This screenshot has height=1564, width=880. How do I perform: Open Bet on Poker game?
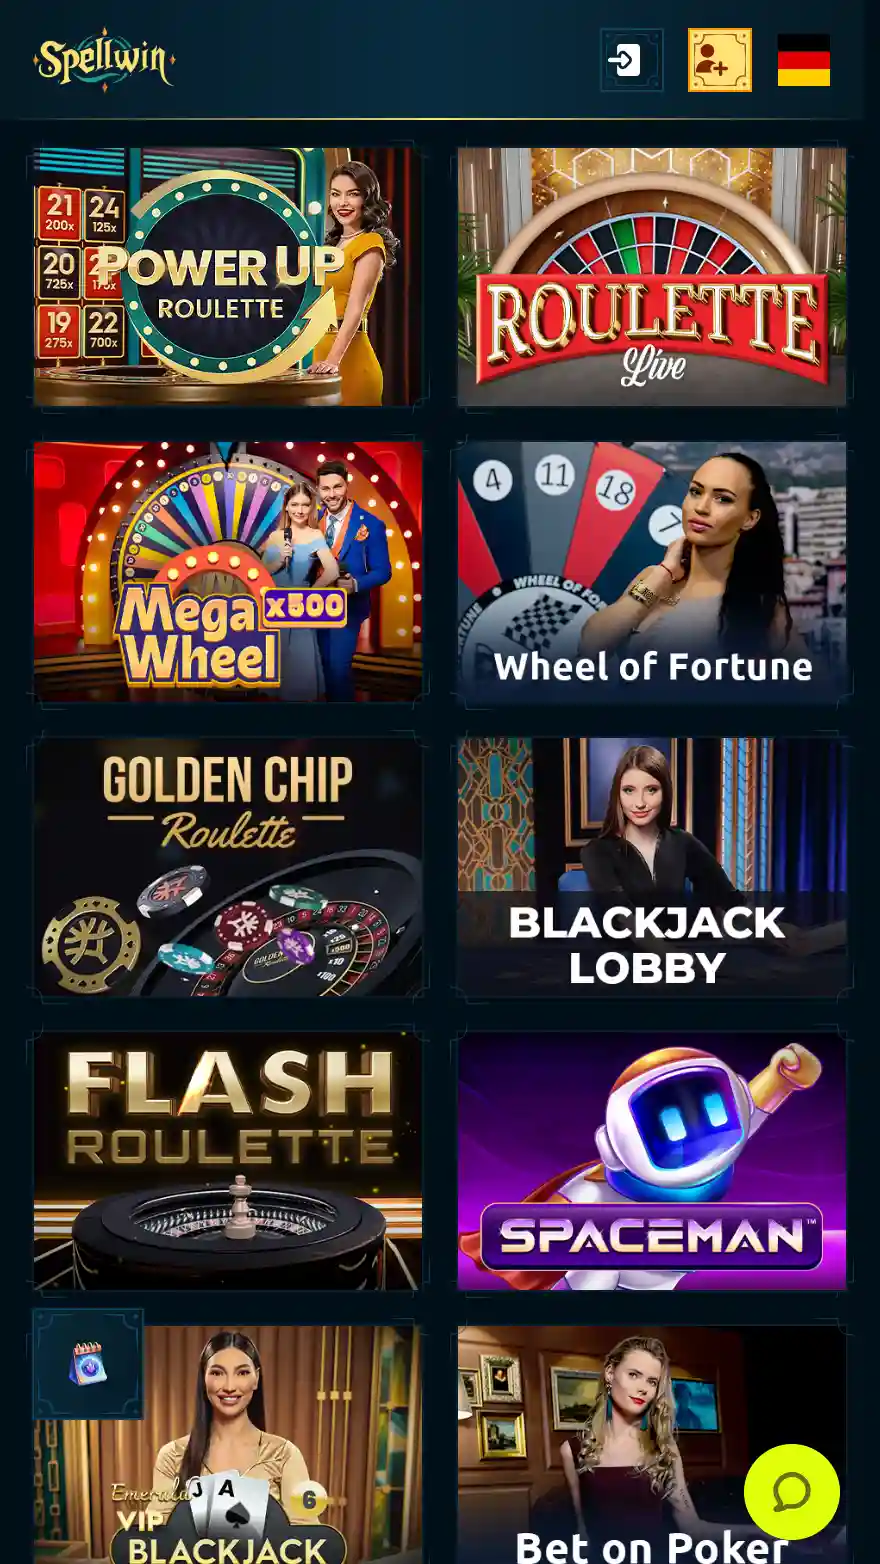point(652,1445)
